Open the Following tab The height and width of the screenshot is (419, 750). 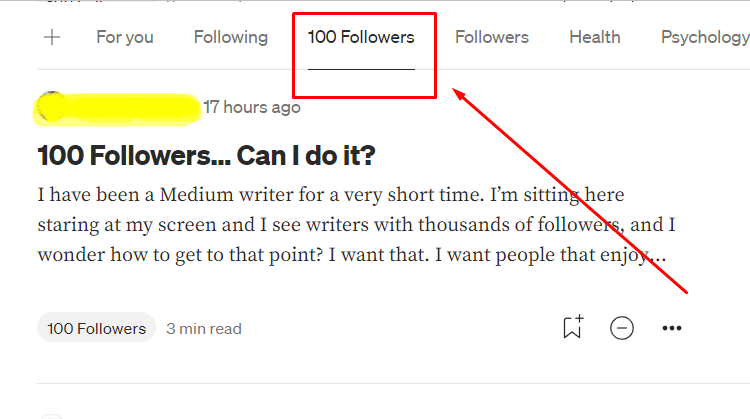(231, 37)
